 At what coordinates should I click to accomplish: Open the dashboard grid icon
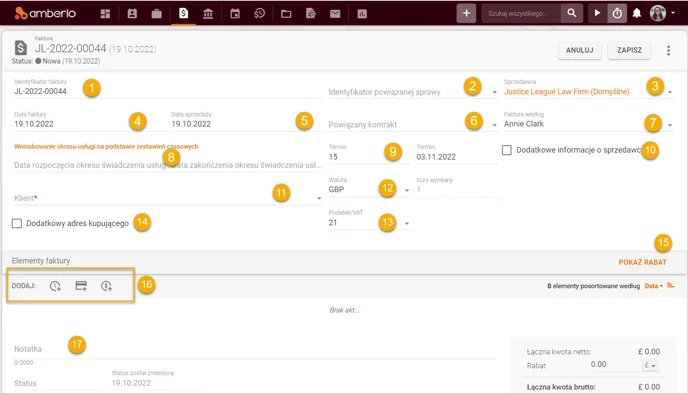(105, 14)
